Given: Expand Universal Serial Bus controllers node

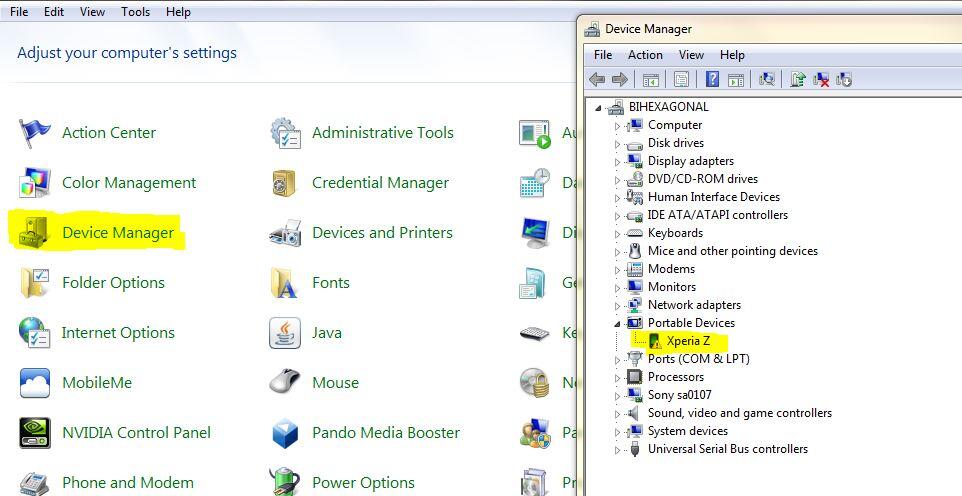Looking at the screenshot, I should [617, 451].
